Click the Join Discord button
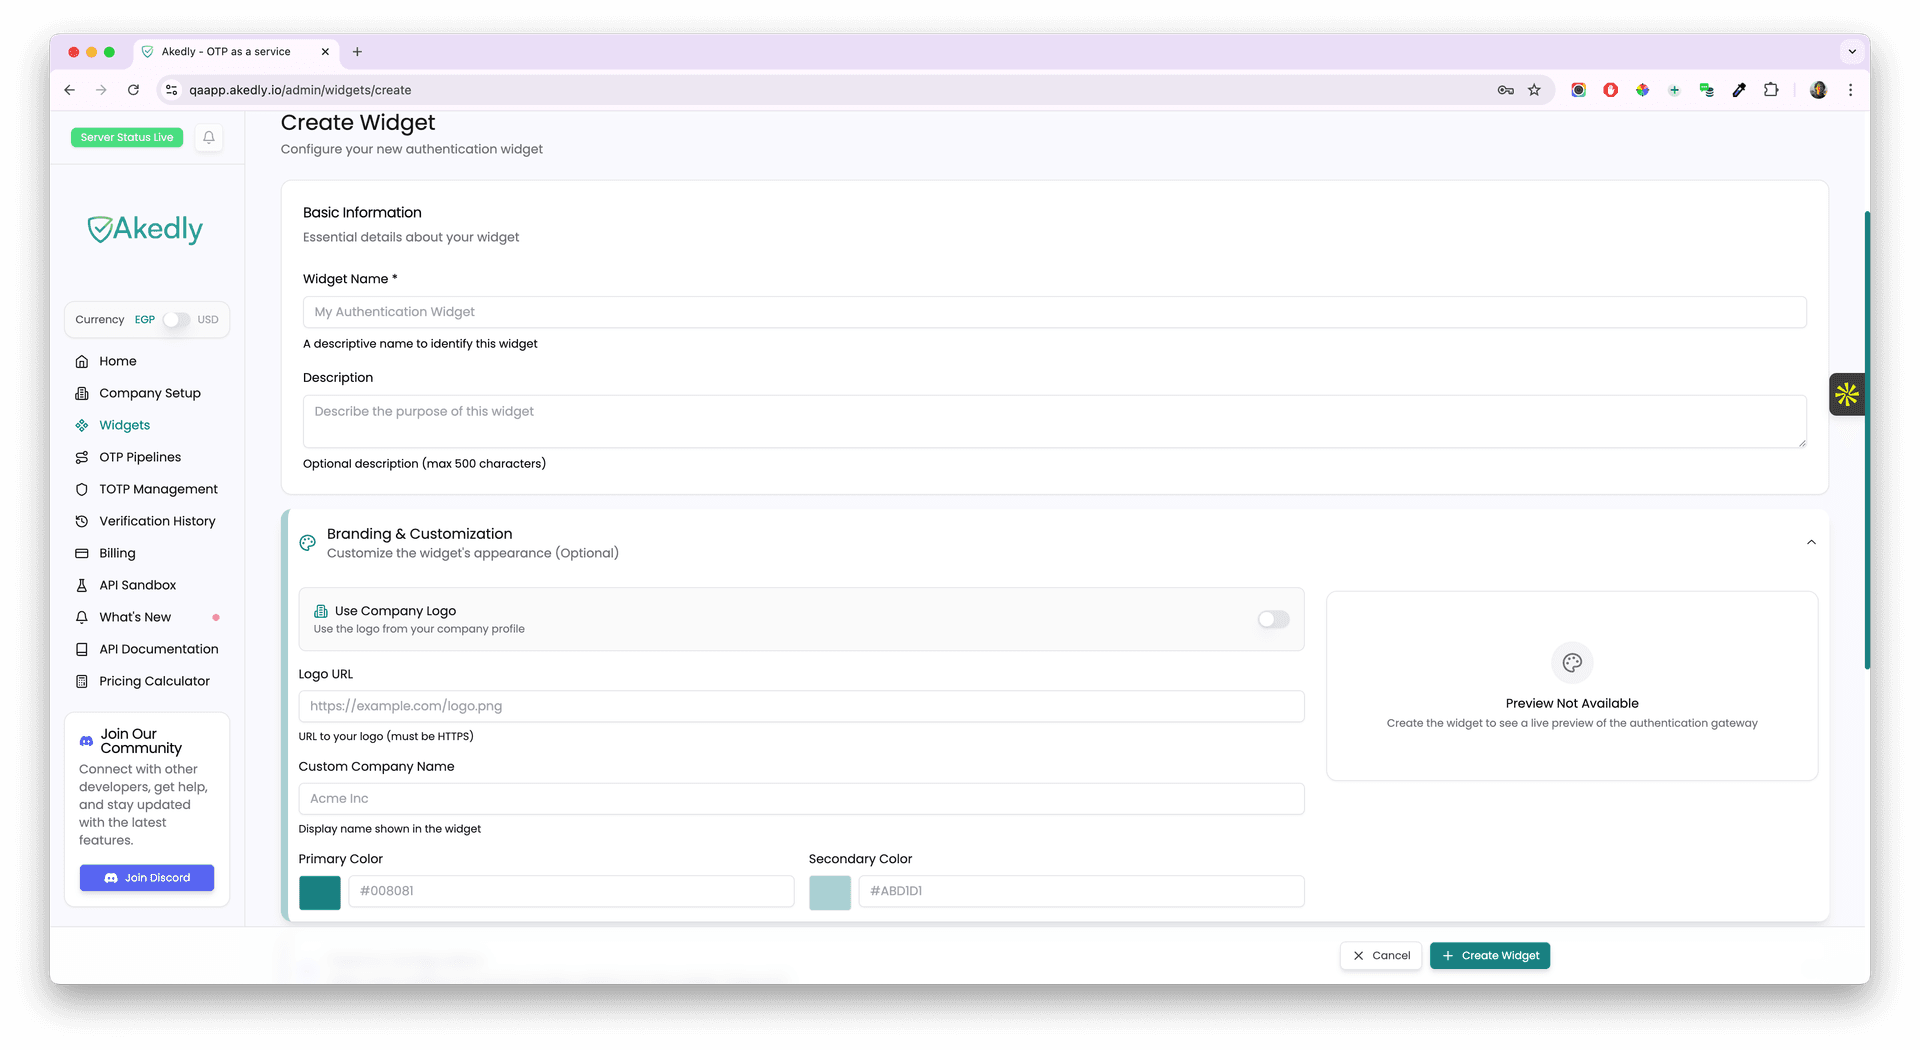 (x=147, y=878)
